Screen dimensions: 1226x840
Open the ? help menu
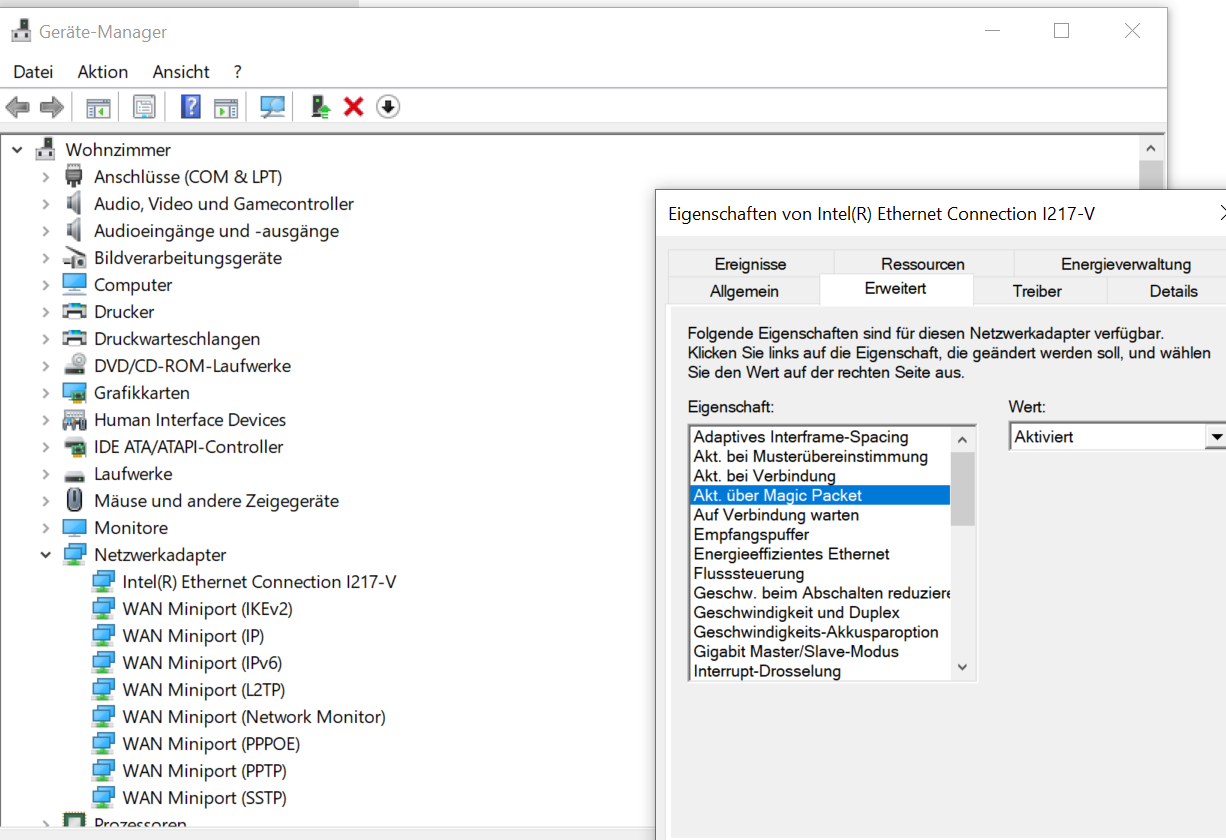click(x=237, y=72)
